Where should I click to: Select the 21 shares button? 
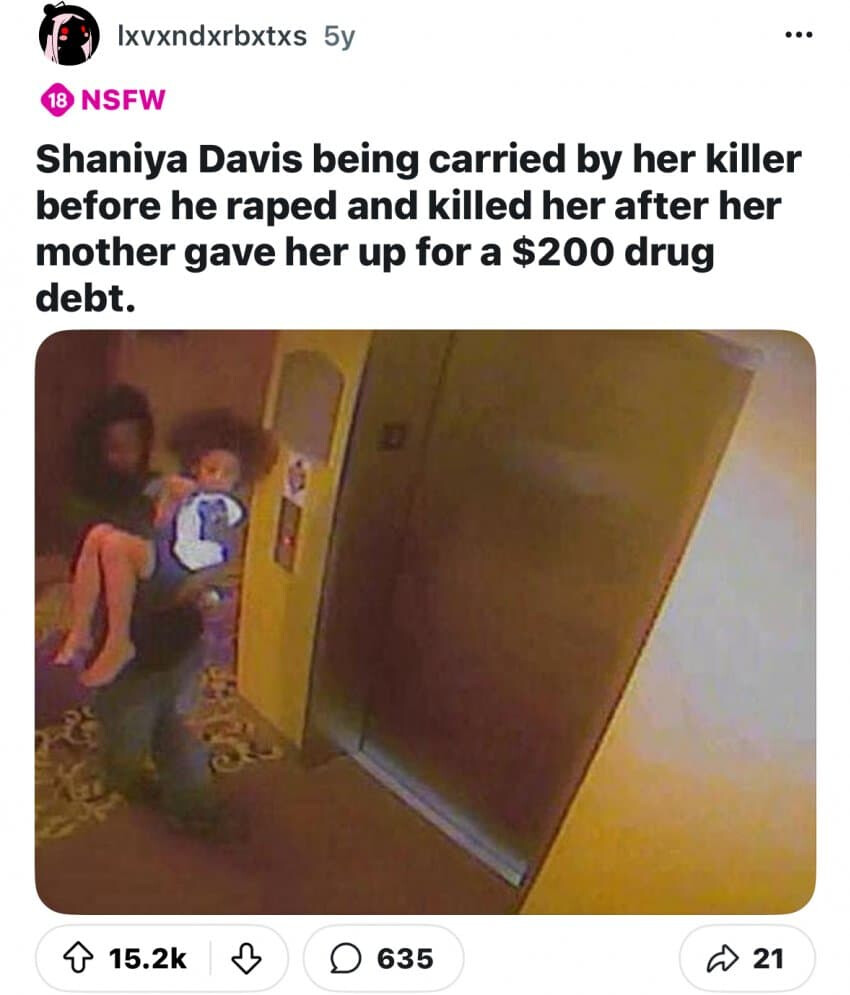click(x=747, y=958)
